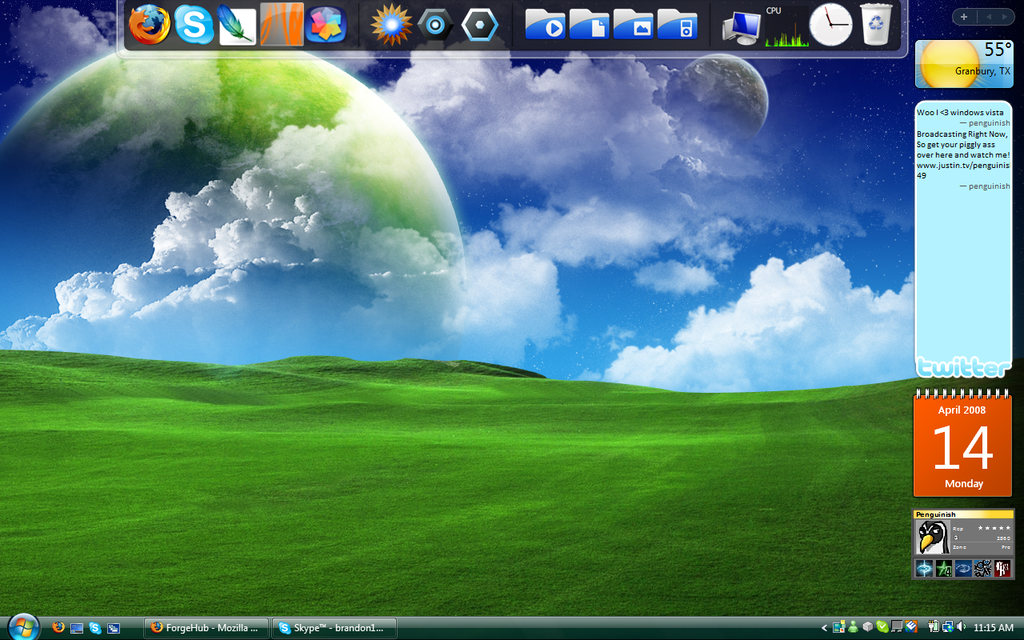This screenshot has width=1024, height=640.
Task: Open the www.justin.tv/penguinis link
Action: [x=963, y=165]
